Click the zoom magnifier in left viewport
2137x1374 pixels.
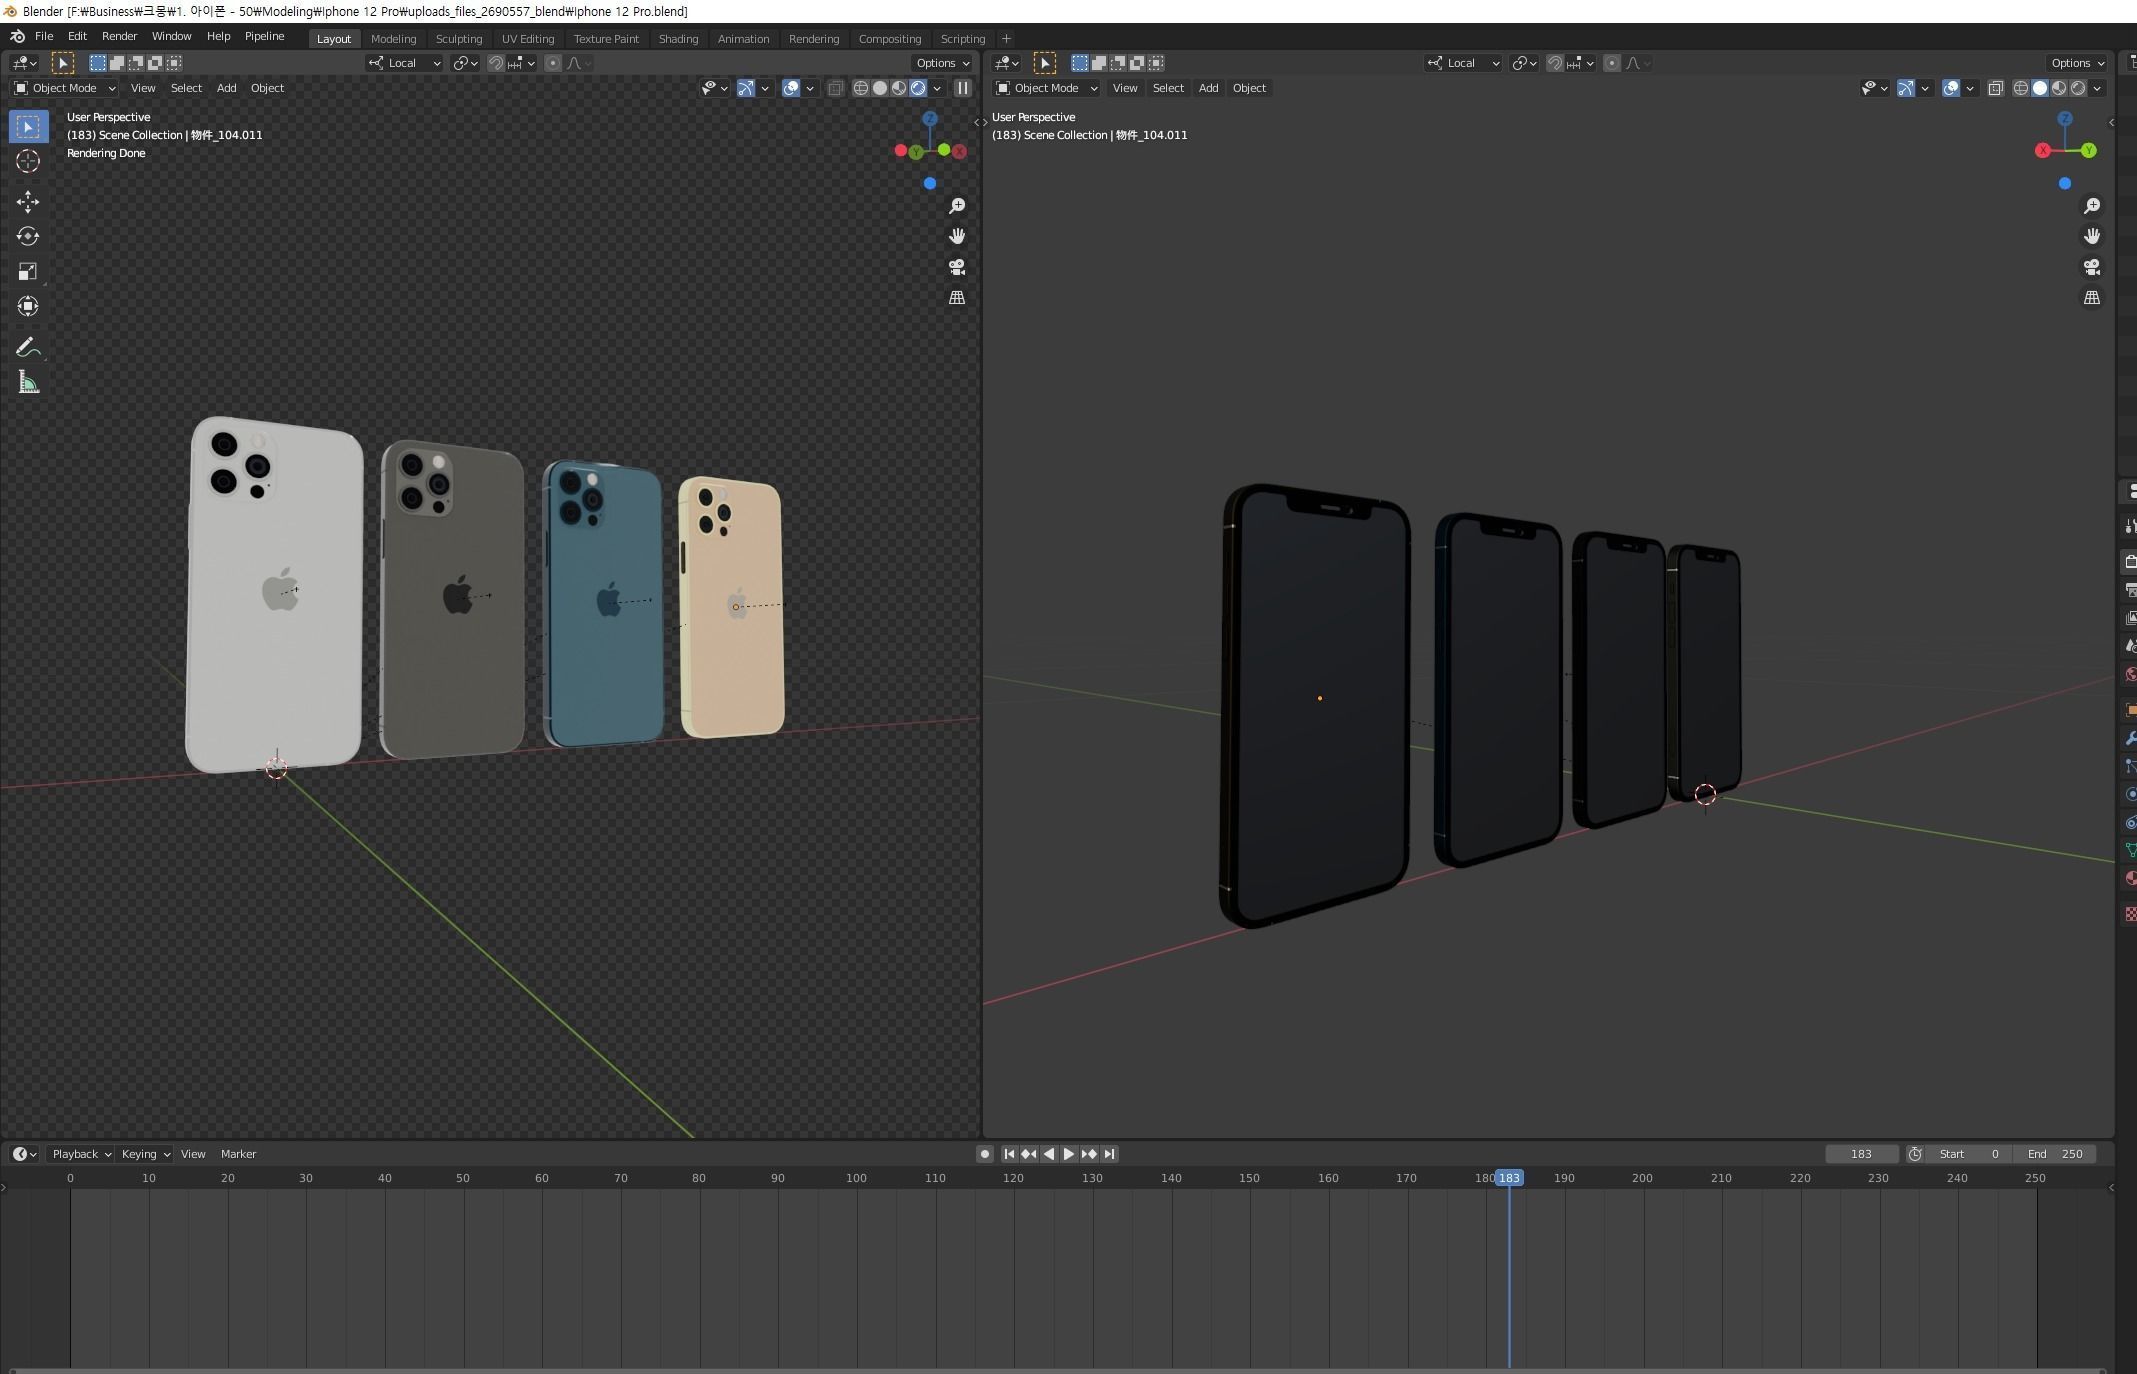point(957,205)
